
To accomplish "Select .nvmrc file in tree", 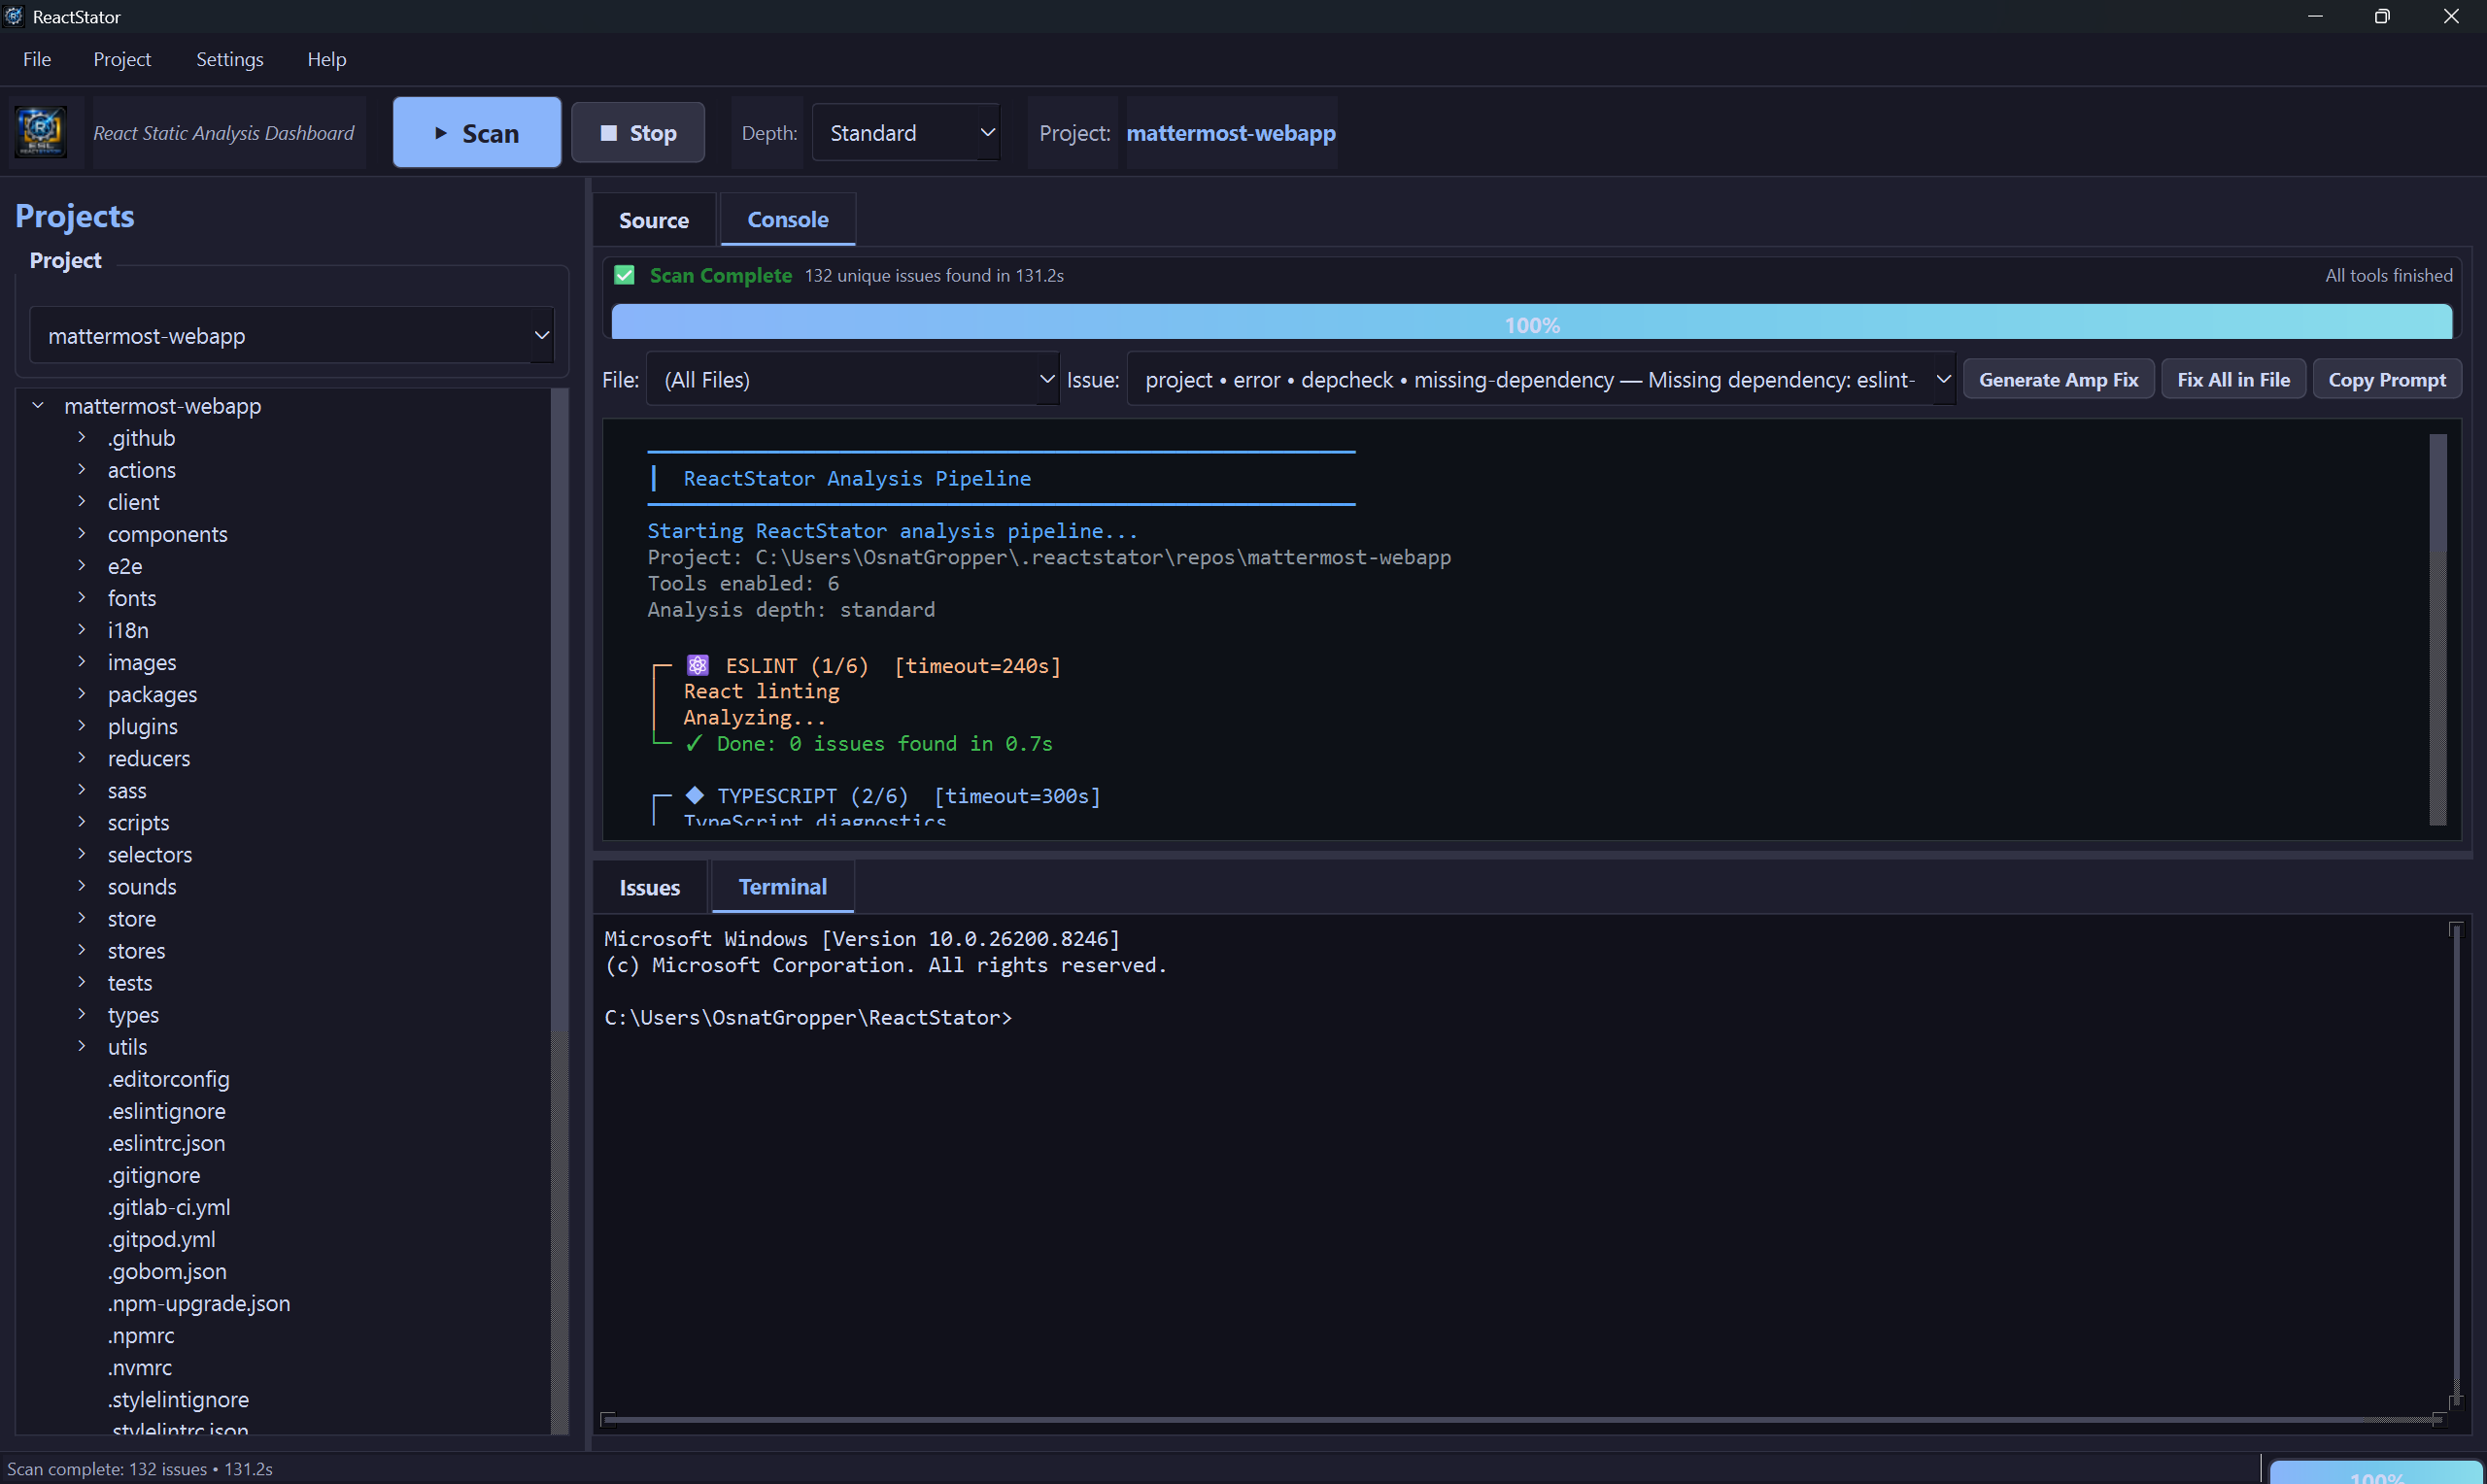I will [x=140, y=1367].
